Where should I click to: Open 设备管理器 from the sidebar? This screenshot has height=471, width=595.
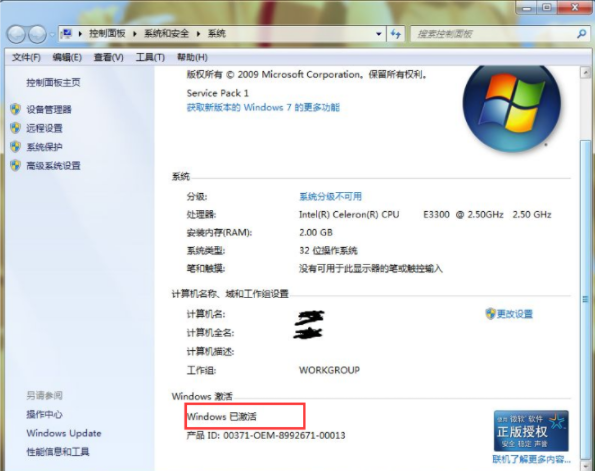[49, 110]
